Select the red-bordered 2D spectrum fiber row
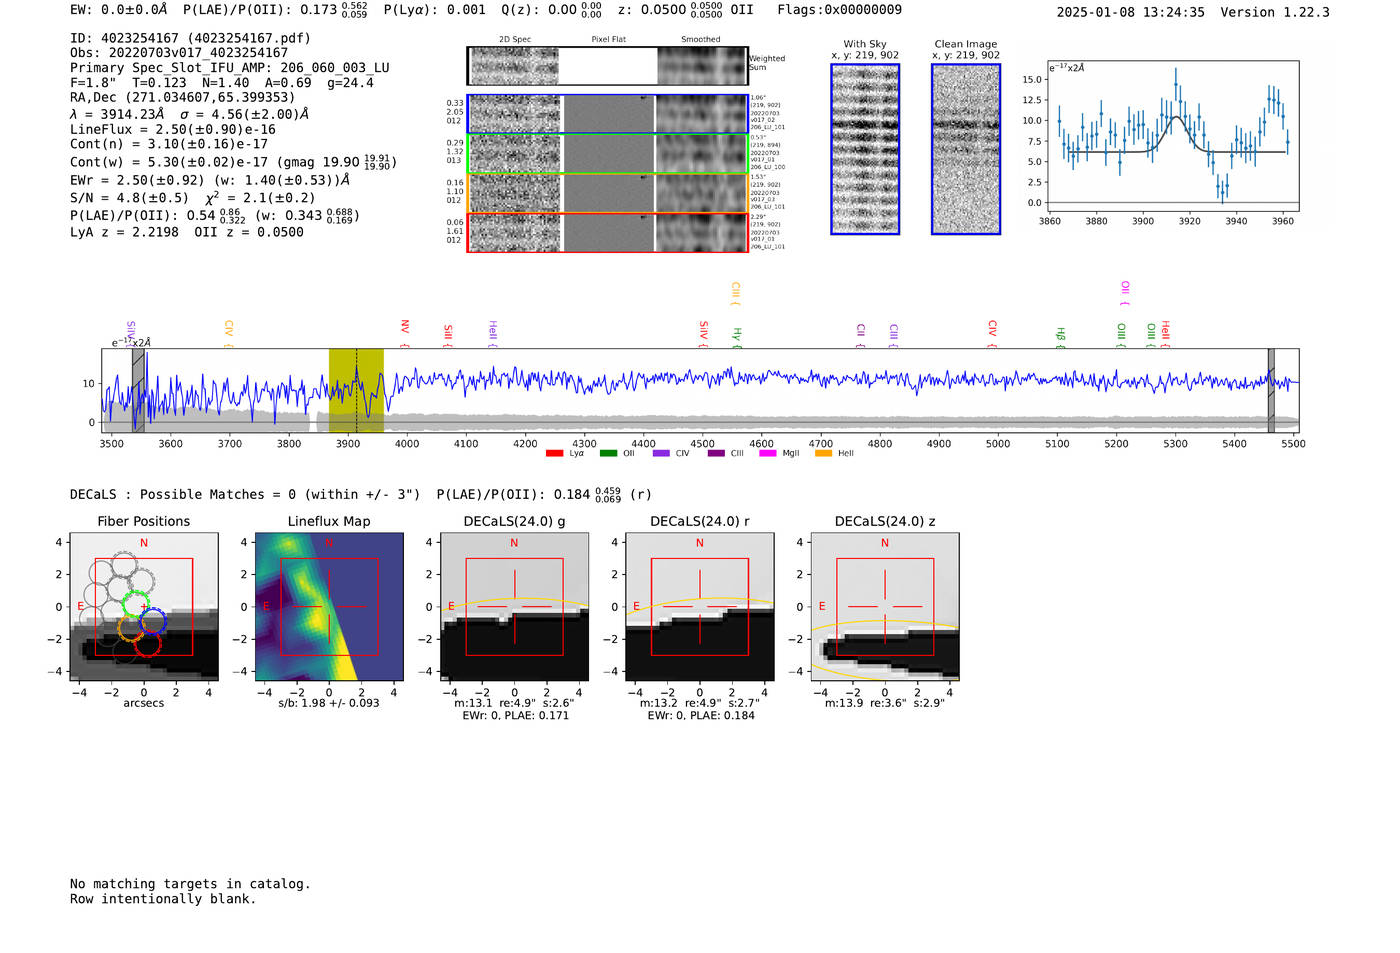 (x=607, y=232)
